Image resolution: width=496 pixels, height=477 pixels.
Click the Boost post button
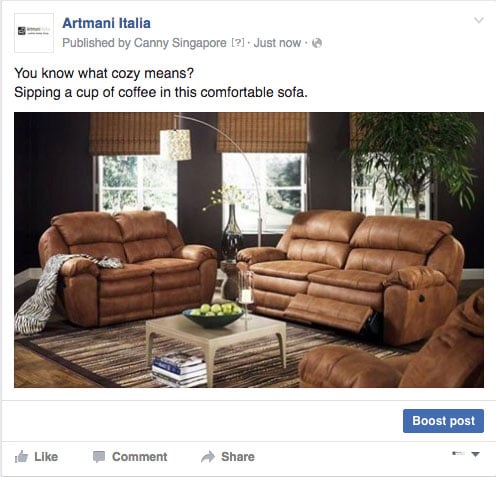point(443,421)
